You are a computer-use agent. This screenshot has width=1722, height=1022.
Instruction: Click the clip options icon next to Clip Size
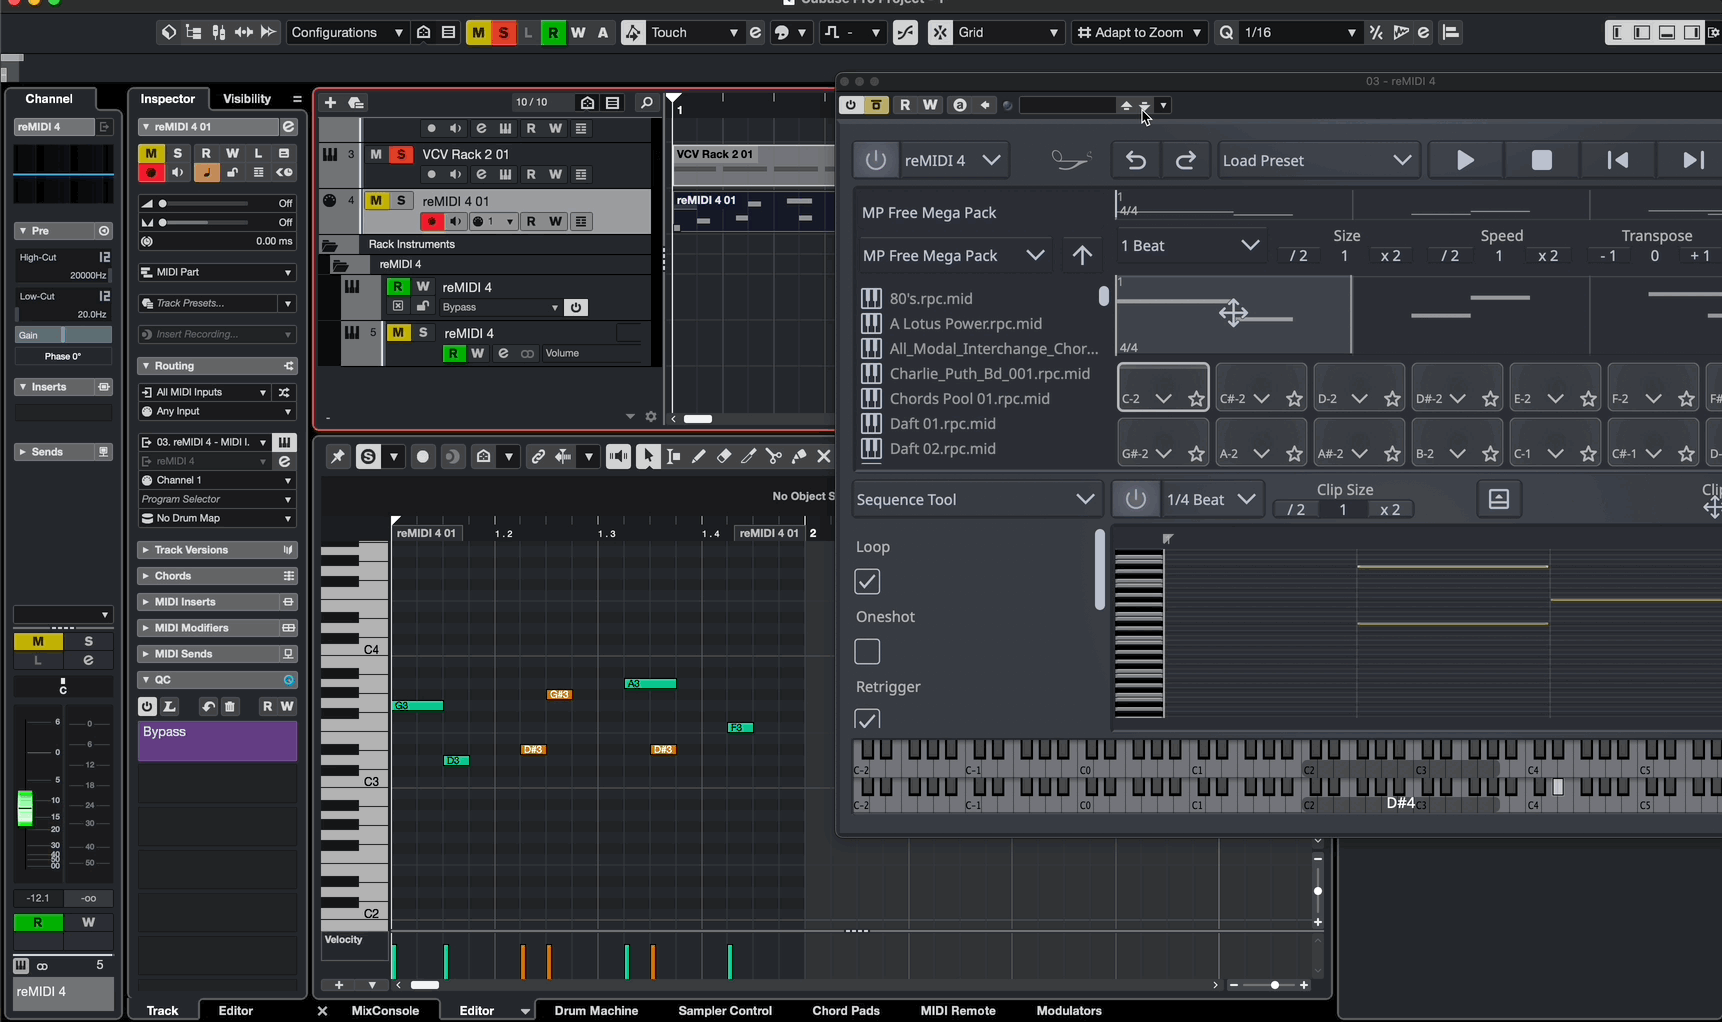pyautogui.click(x=1498, y=499)
